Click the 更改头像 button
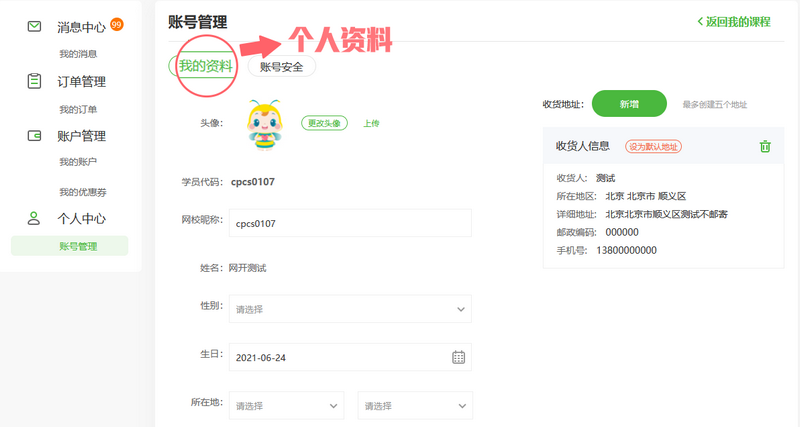800x427 pixels. [324, 123]
